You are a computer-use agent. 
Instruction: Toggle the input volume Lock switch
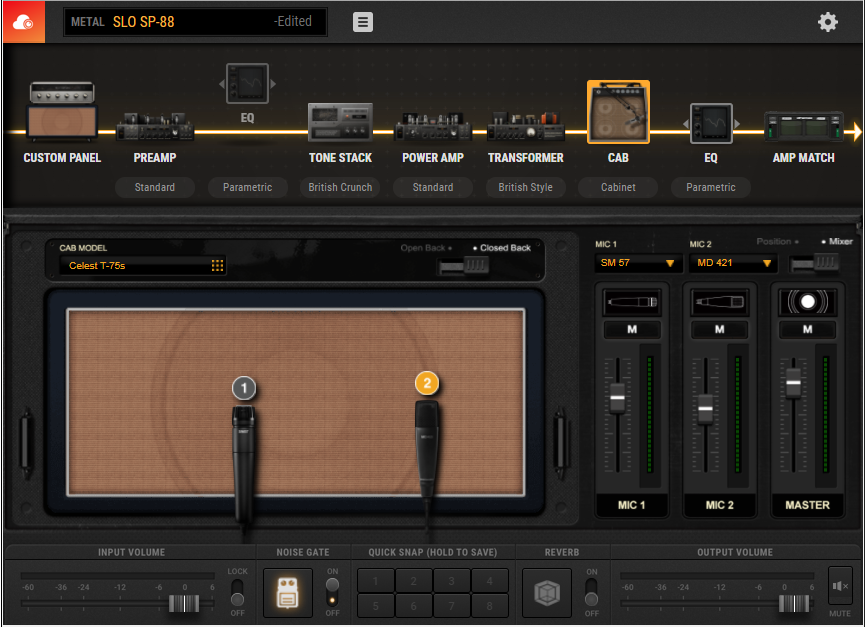(237, 592)
